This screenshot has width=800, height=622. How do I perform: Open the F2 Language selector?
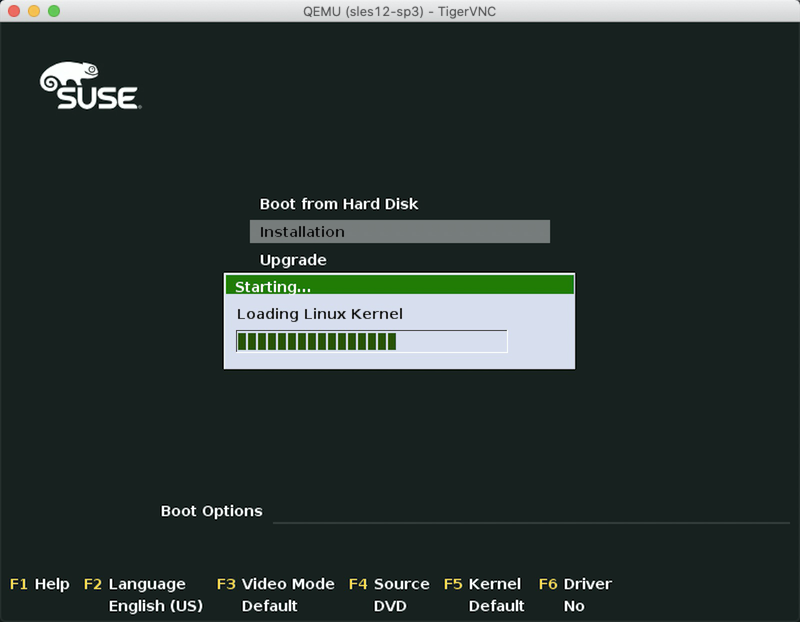135,584
